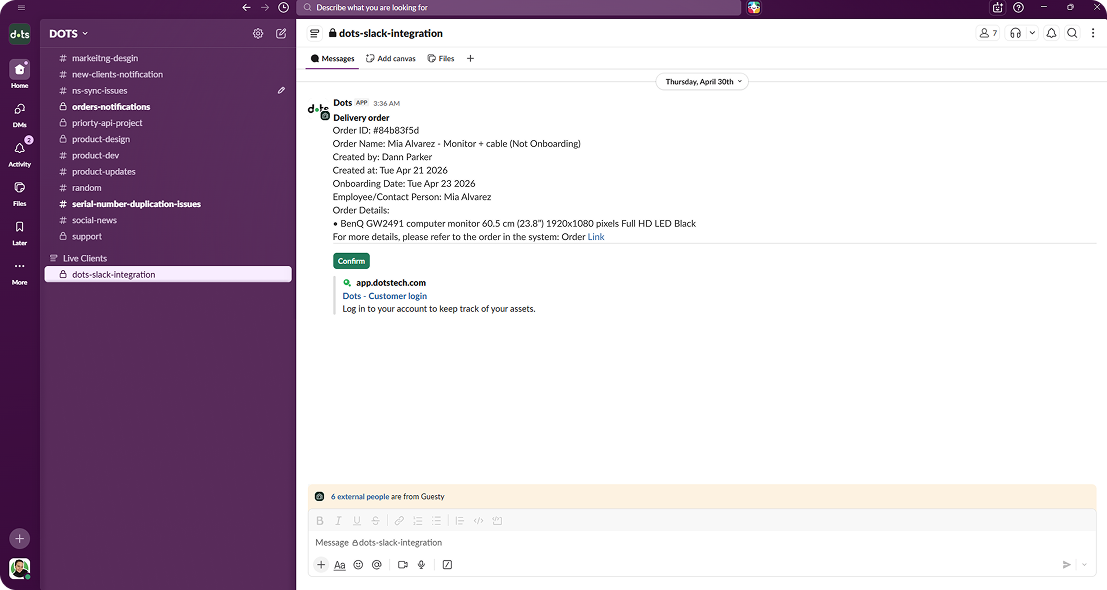View the 7 channel members
The width and height of the screenshot is (1107, 590).
pyautogui.click(x=988, y=33)
